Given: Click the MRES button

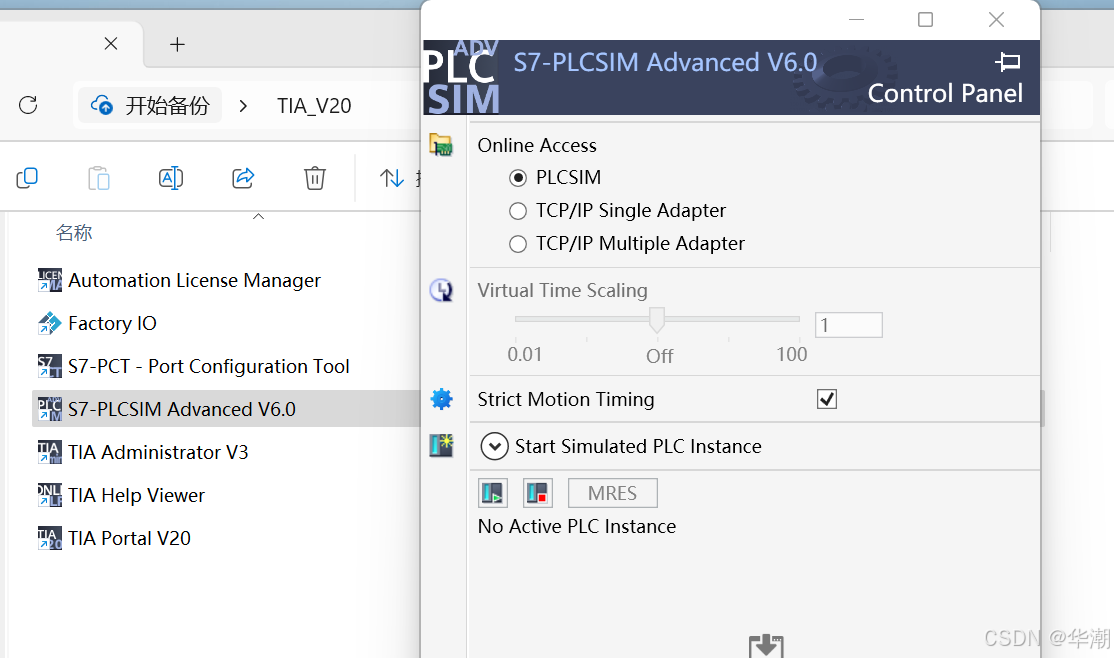Looking at the screenshot, I should [612, 492].
